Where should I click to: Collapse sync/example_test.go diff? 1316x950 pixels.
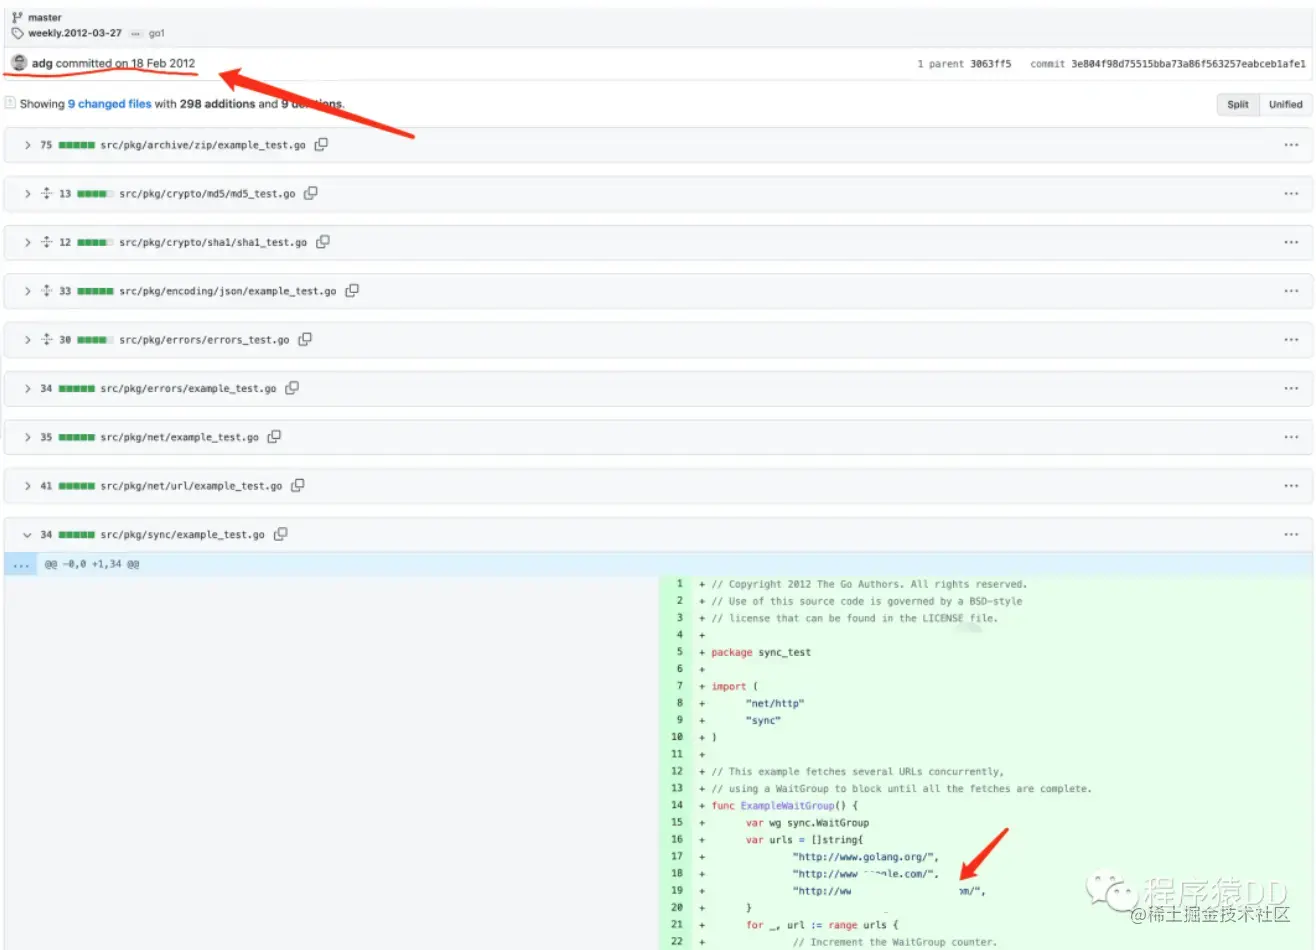pos(27,535)
